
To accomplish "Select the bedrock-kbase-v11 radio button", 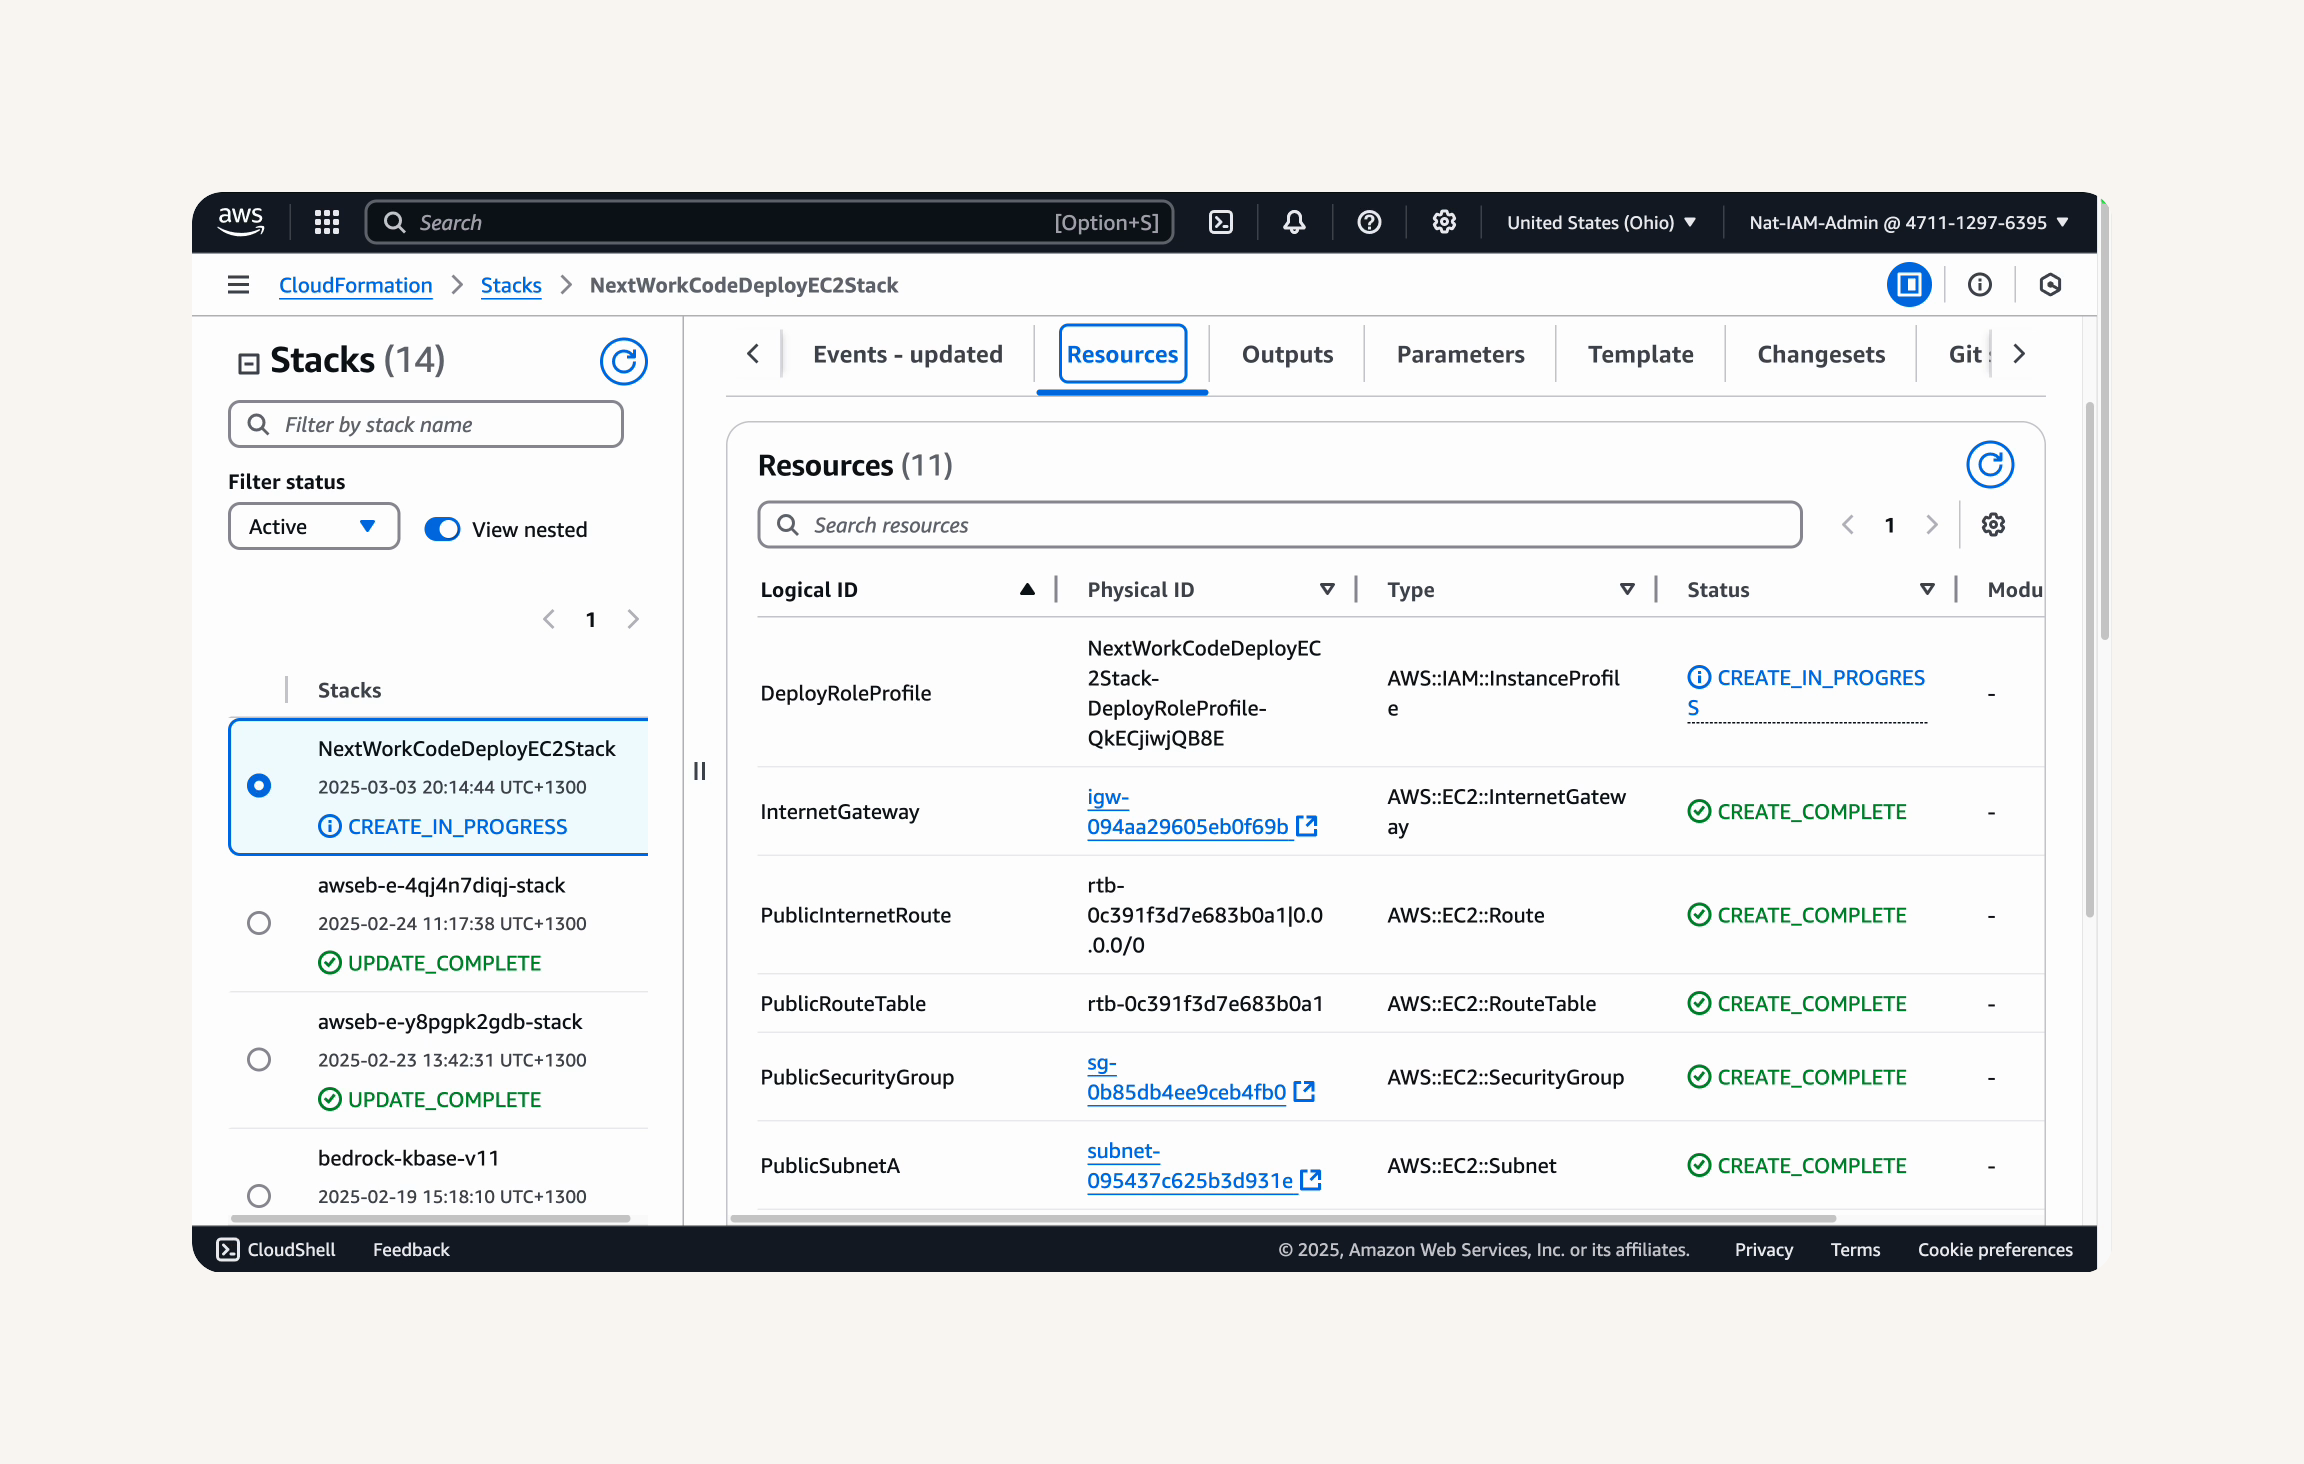I will (x=259, y=1195).
